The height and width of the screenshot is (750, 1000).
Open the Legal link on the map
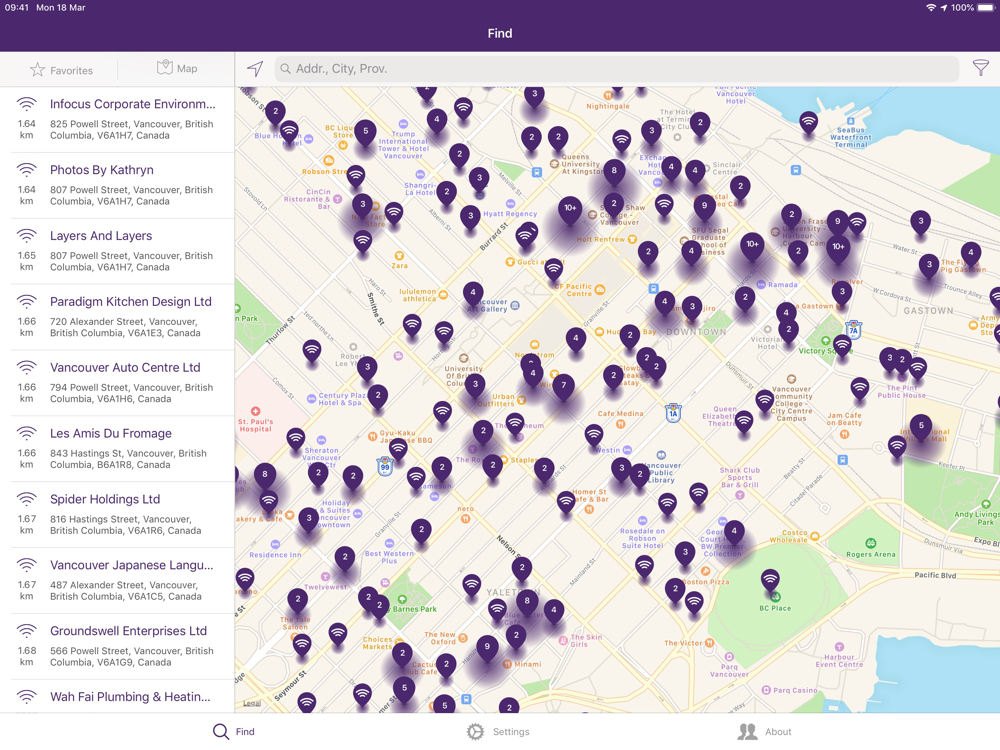[x=252, y=703]
